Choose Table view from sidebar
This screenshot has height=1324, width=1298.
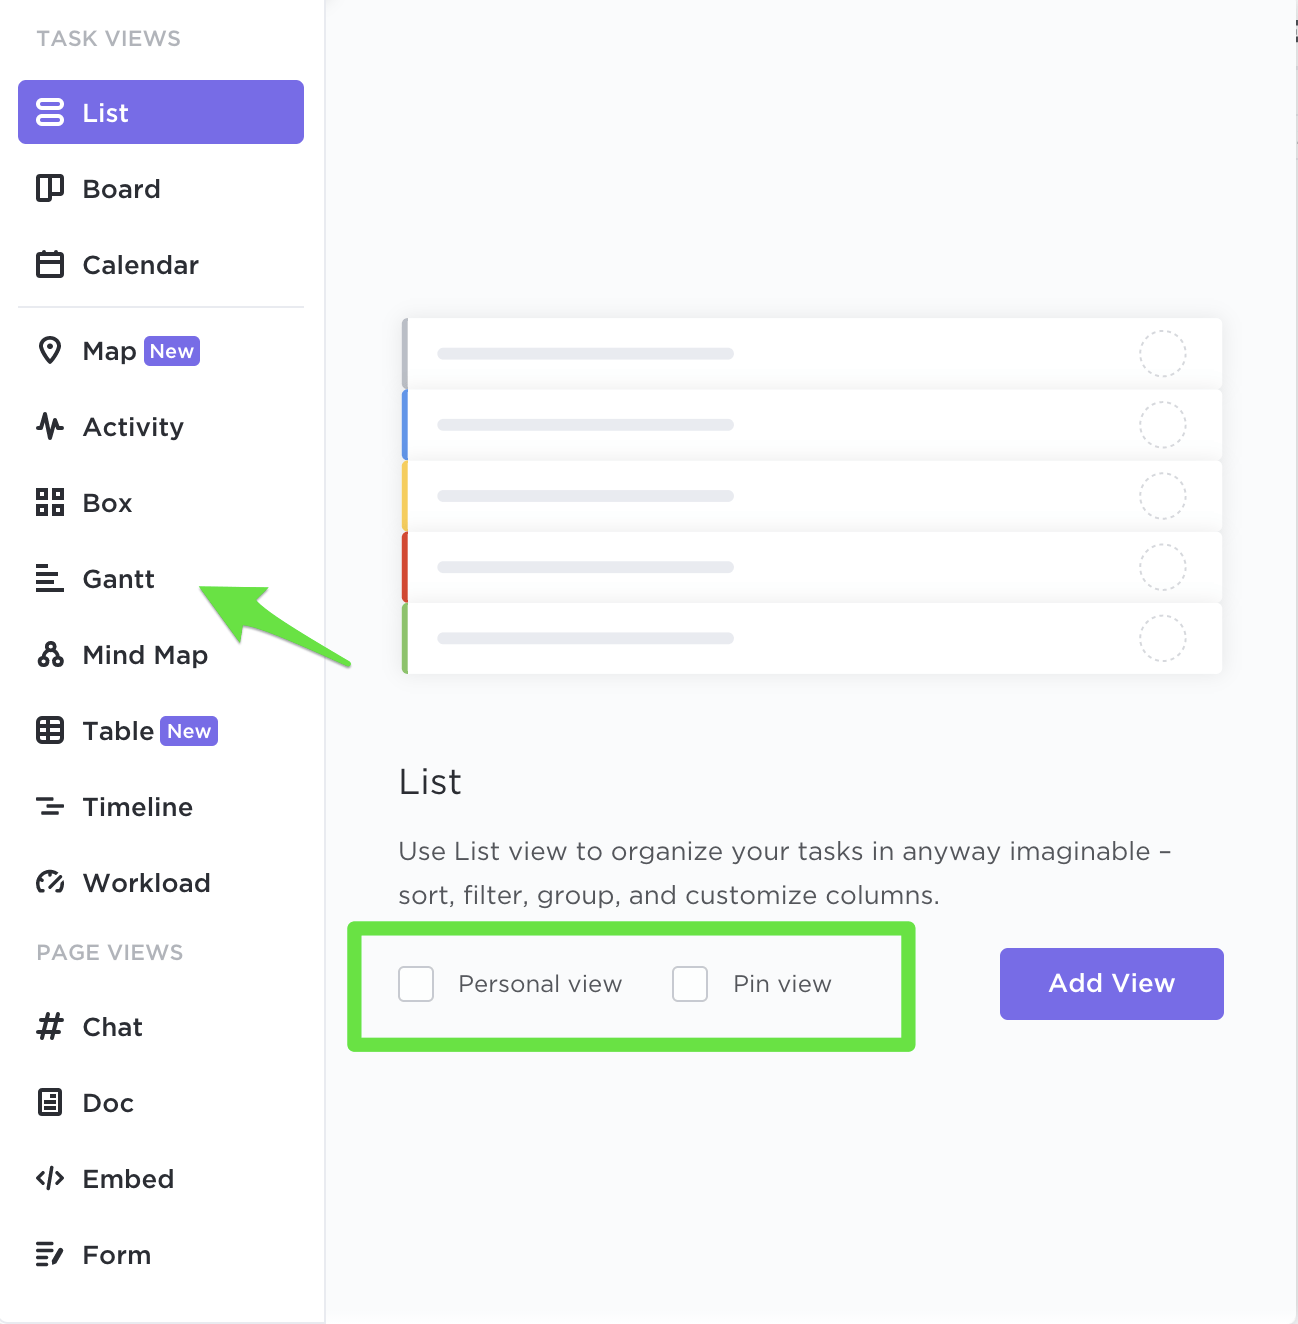coord(118,731)
